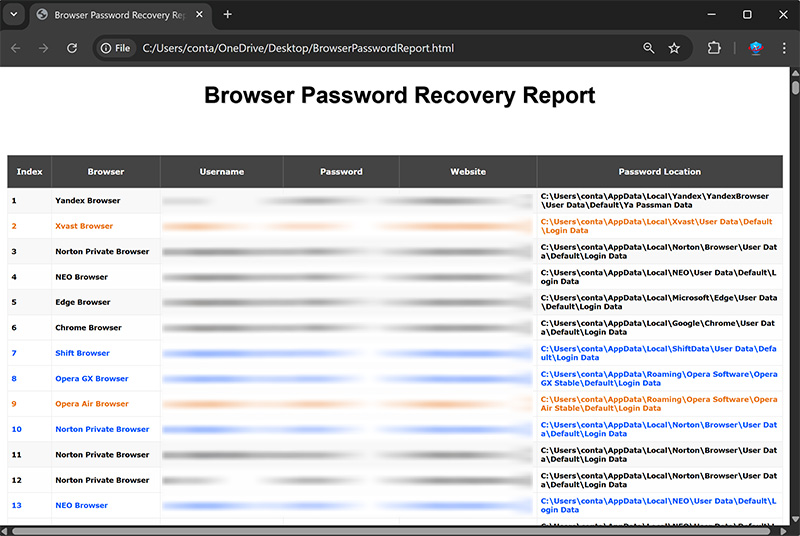Click the back navigation arrow
This screenshot has width=800, height=536.
coord(16,48)
